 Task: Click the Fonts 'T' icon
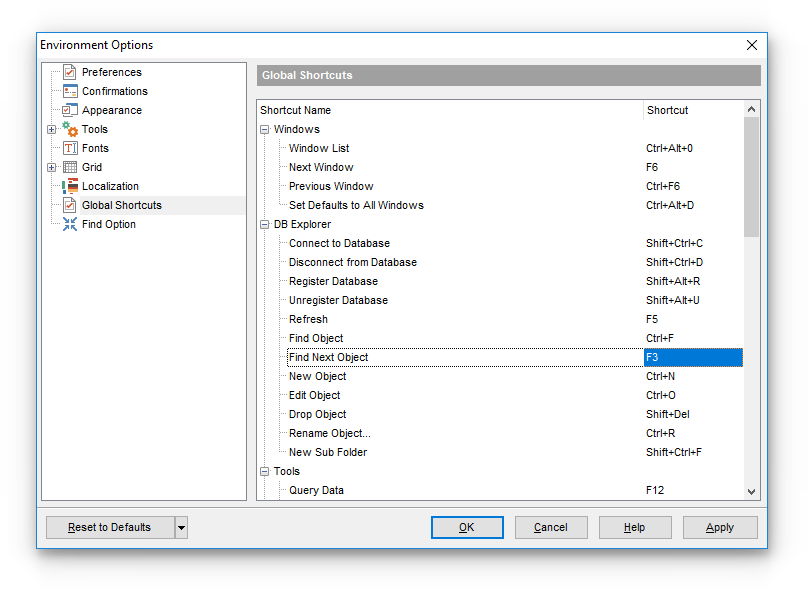[69, 148]
